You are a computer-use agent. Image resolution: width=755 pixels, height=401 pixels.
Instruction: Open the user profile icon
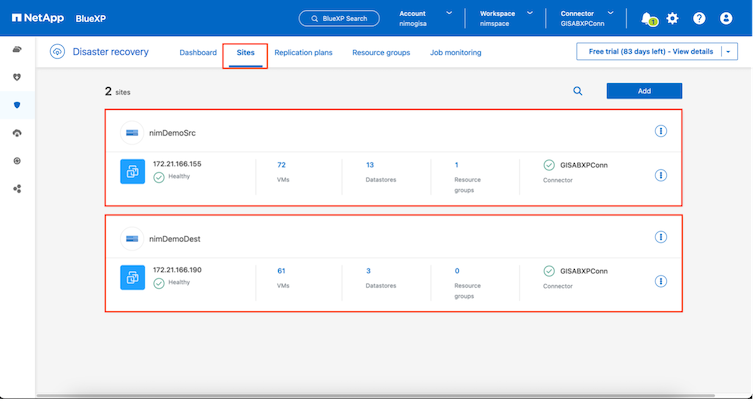[x=726, y=18]
